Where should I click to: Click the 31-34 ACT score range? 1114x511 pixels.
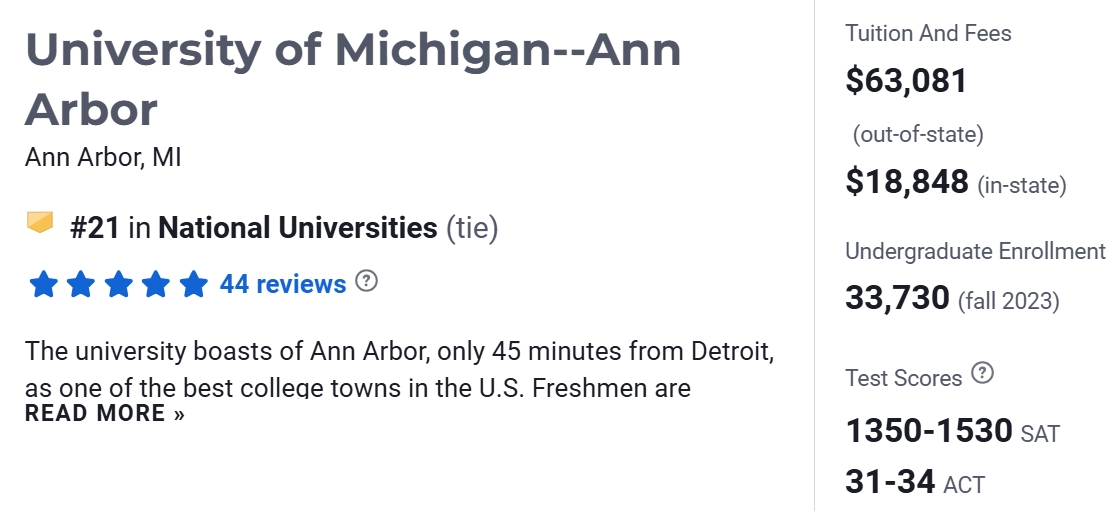click(x=890, y=483)
